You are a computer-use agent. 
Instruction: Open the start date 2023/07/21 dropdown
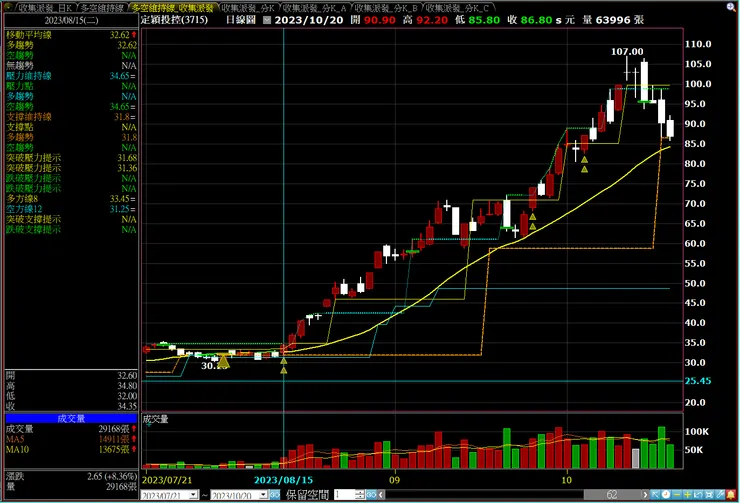[x=193, y=495]
